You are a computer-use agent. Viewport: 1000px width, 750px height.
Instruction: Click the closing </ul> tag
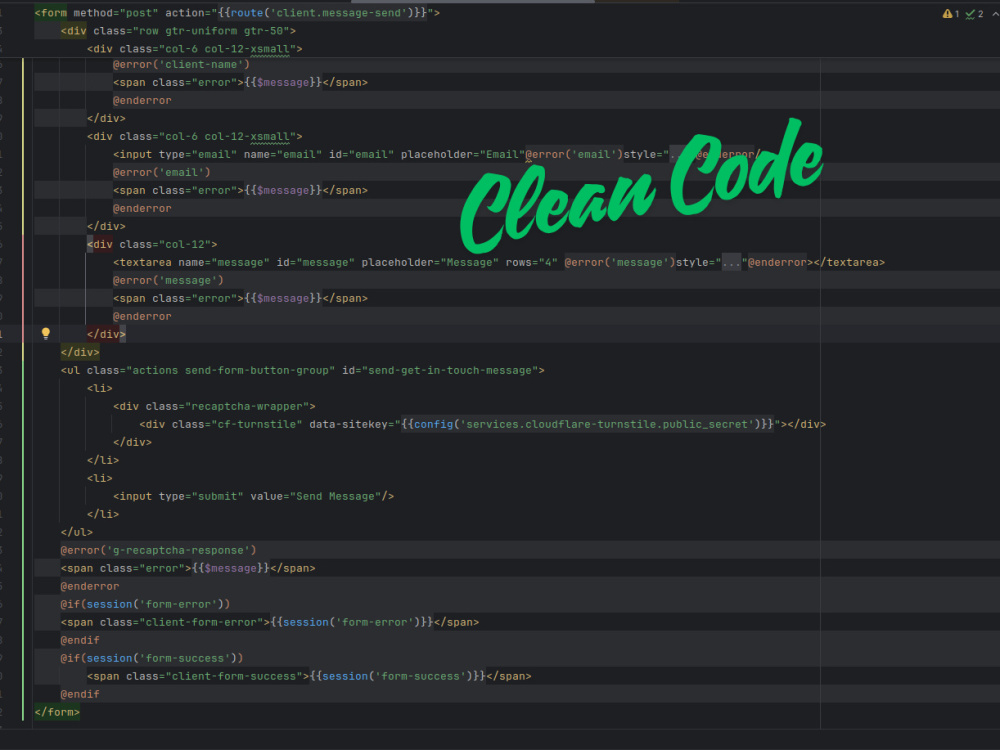point(77,532)
